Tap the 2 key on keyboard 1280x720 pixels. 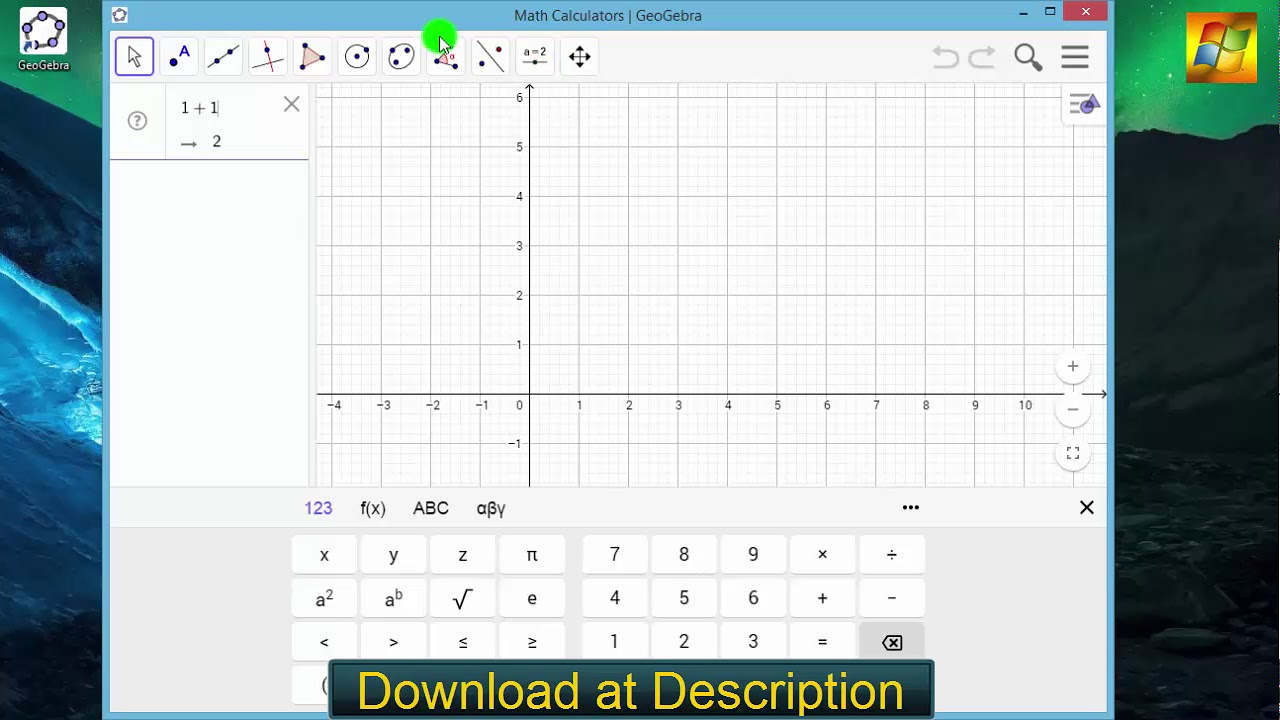(x=684, y=642)
